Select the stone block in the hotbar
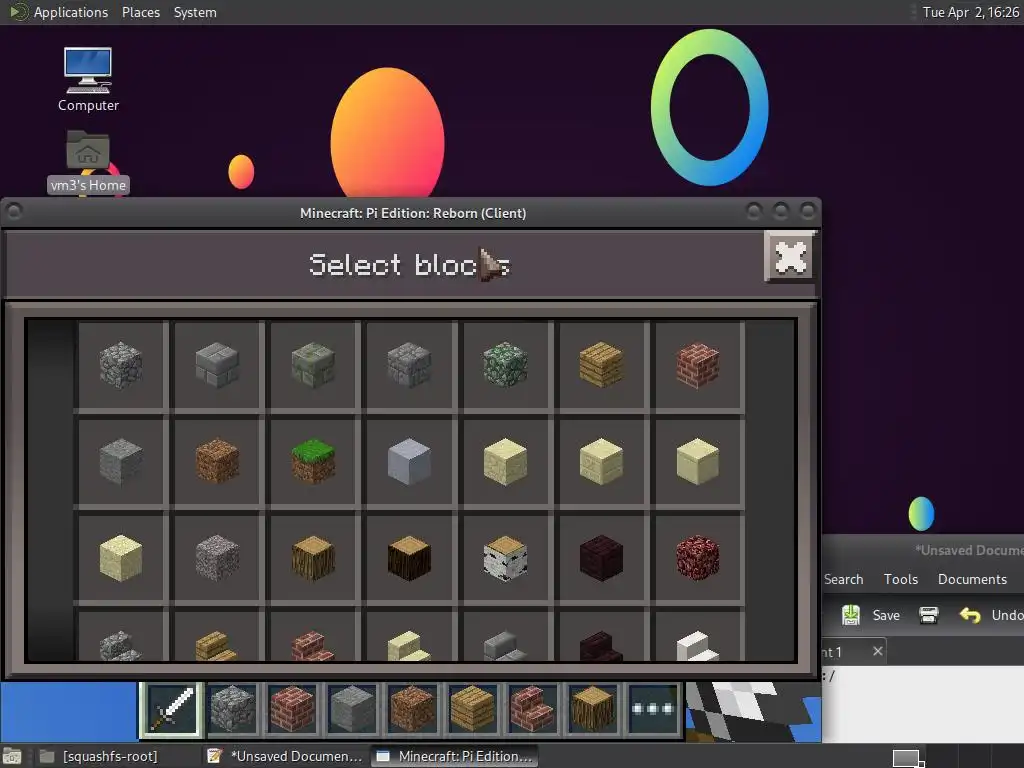The image size is (1024, 768). [352, 709]
